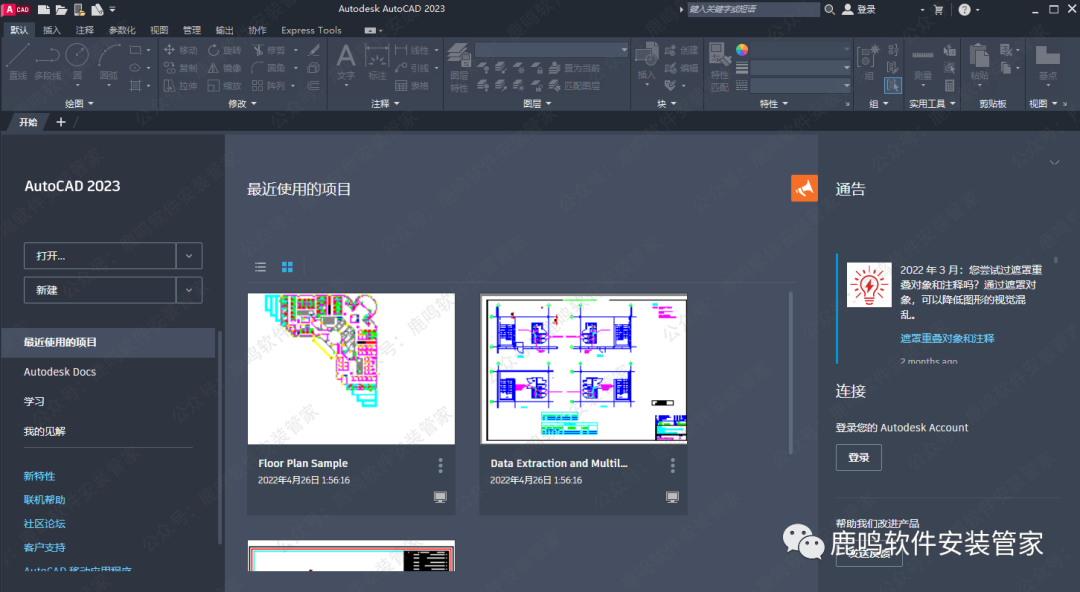1080x592 pixels.
Task: Click the search magnifier icon
Action: click(830, 10)
